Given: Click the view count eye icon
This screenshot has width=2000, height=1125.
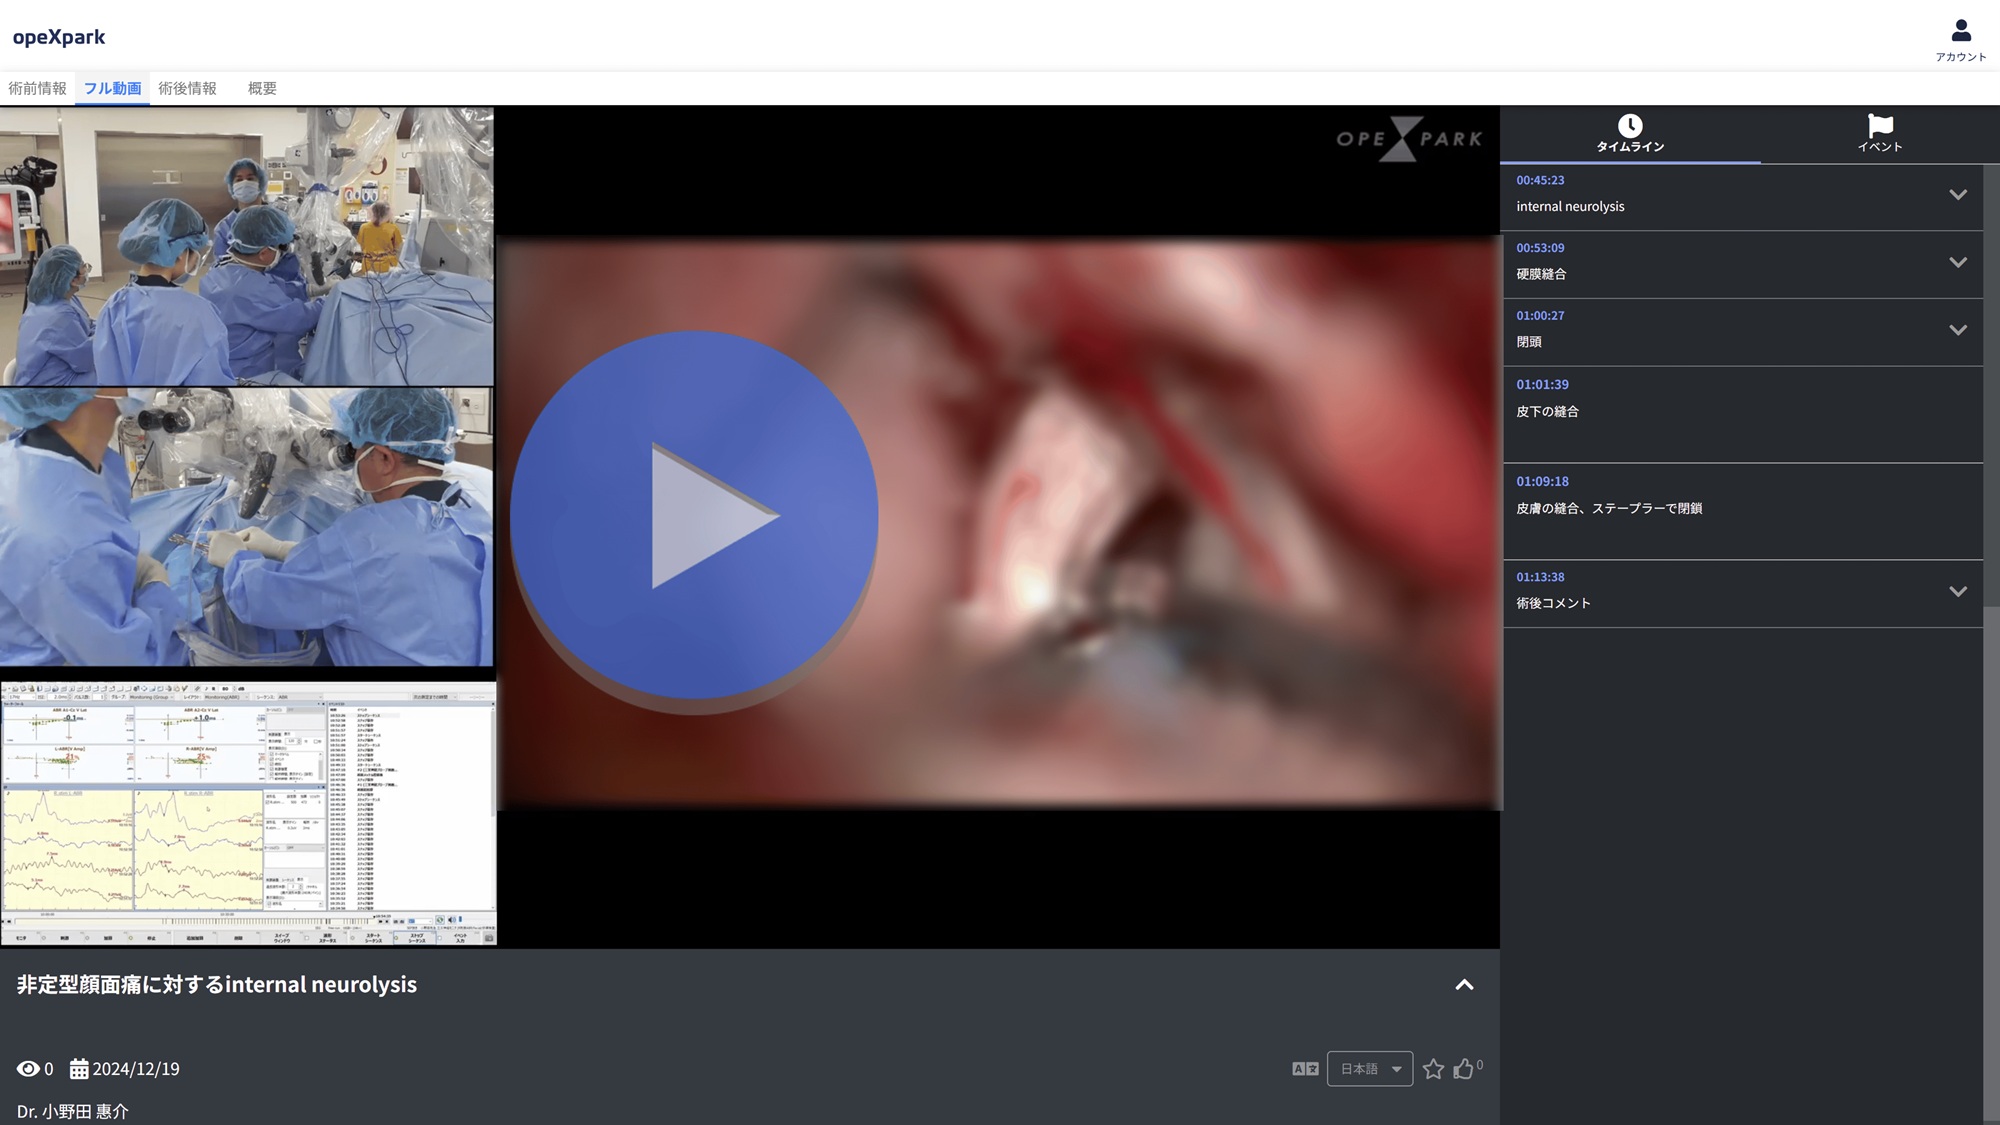Looking at the screenshot, I should (x=28, y=1069).
